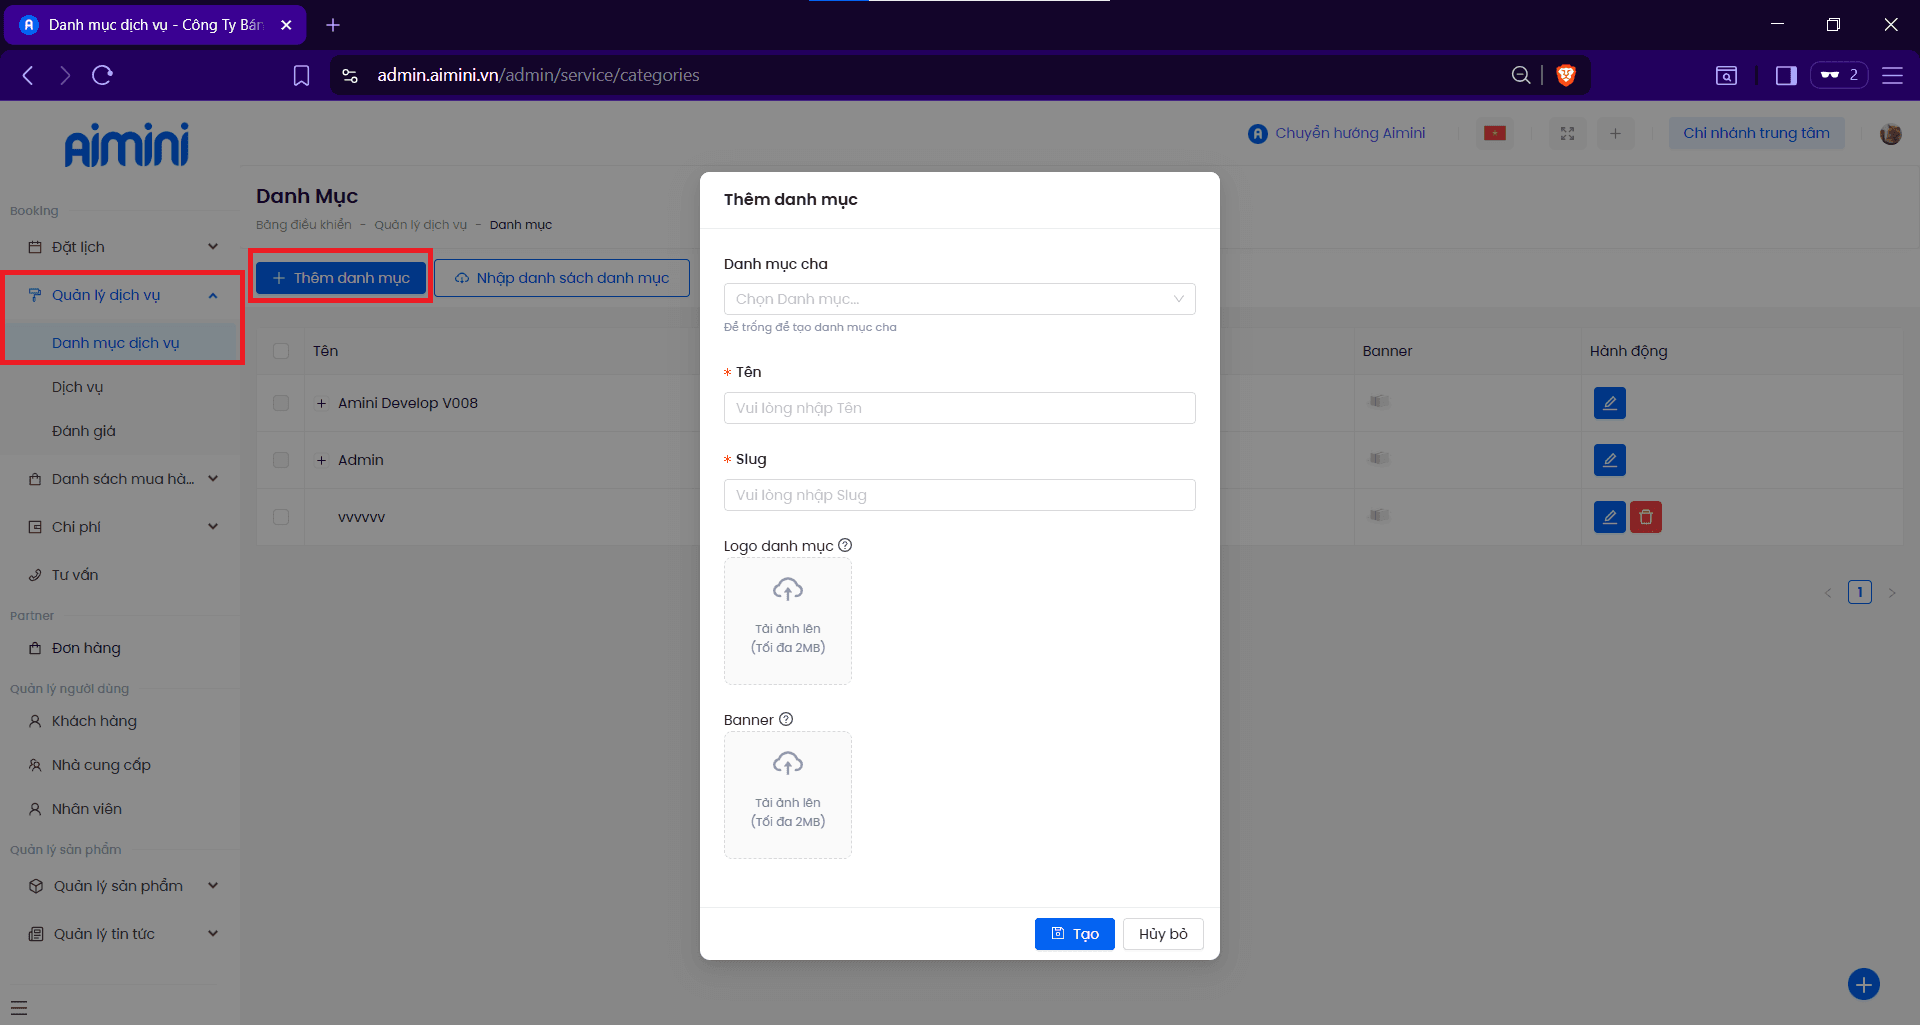Click the red delete icon for vvvvvv row

(x=1645, y=517)
